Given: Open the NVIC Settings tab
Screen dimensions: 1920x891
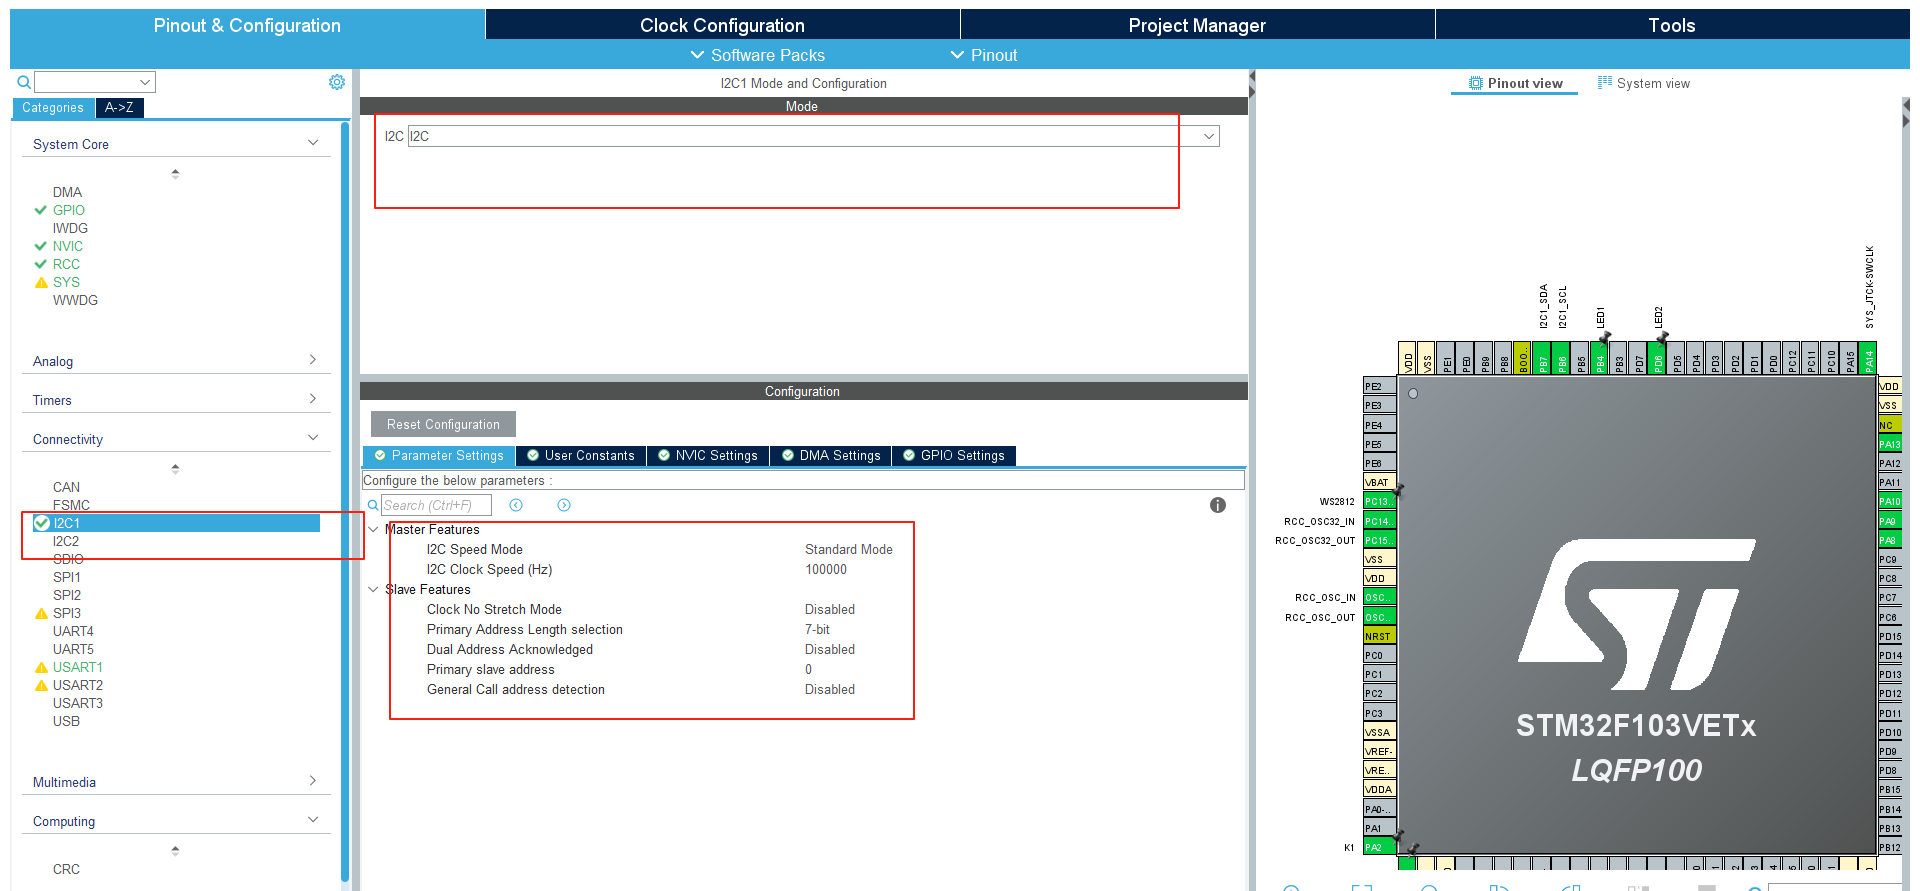Looking at the screenshot, I should click(x=708, y=456).
